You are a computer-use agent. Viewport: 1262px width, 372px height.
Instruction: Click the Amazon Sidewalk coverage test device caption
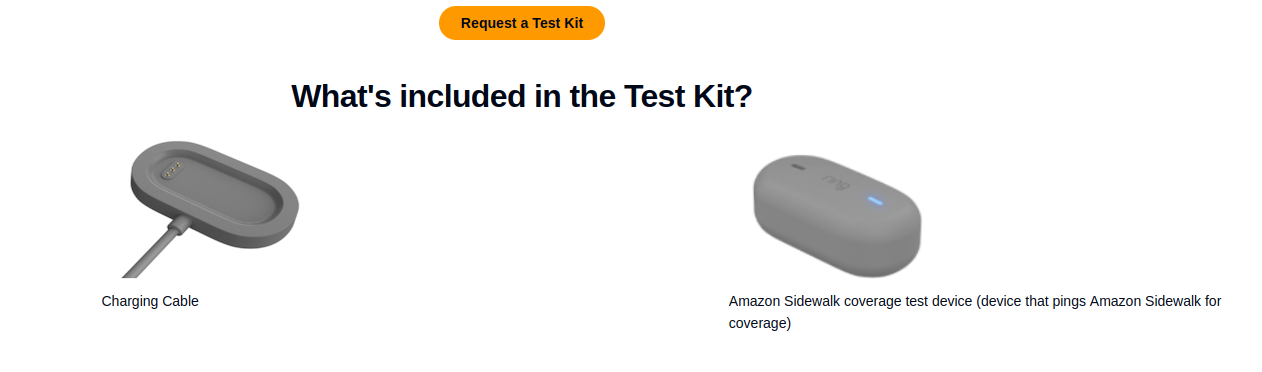click(x=975, y=312)
